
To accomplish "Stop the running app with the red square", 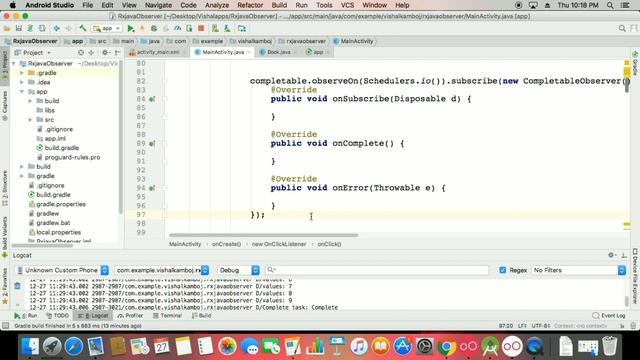I will click(x=201, y=29).
